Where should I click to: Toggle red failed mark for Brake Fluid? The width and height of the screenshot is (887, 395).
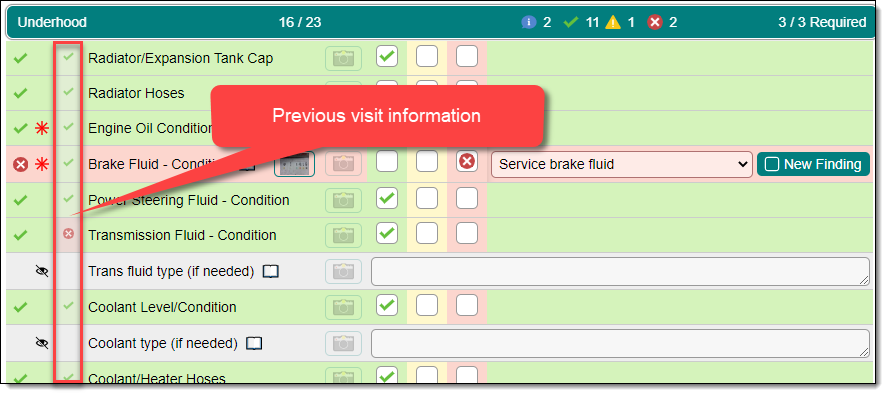467,161
